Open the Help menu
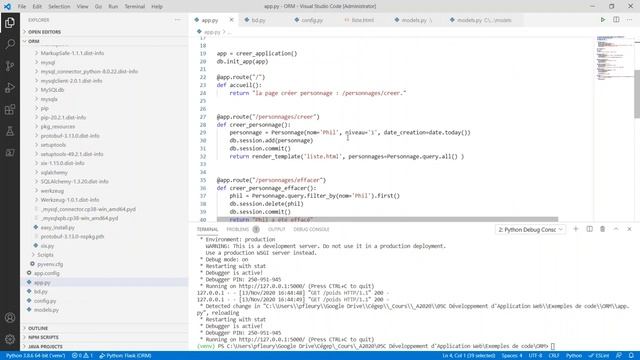 pos(157,7)
